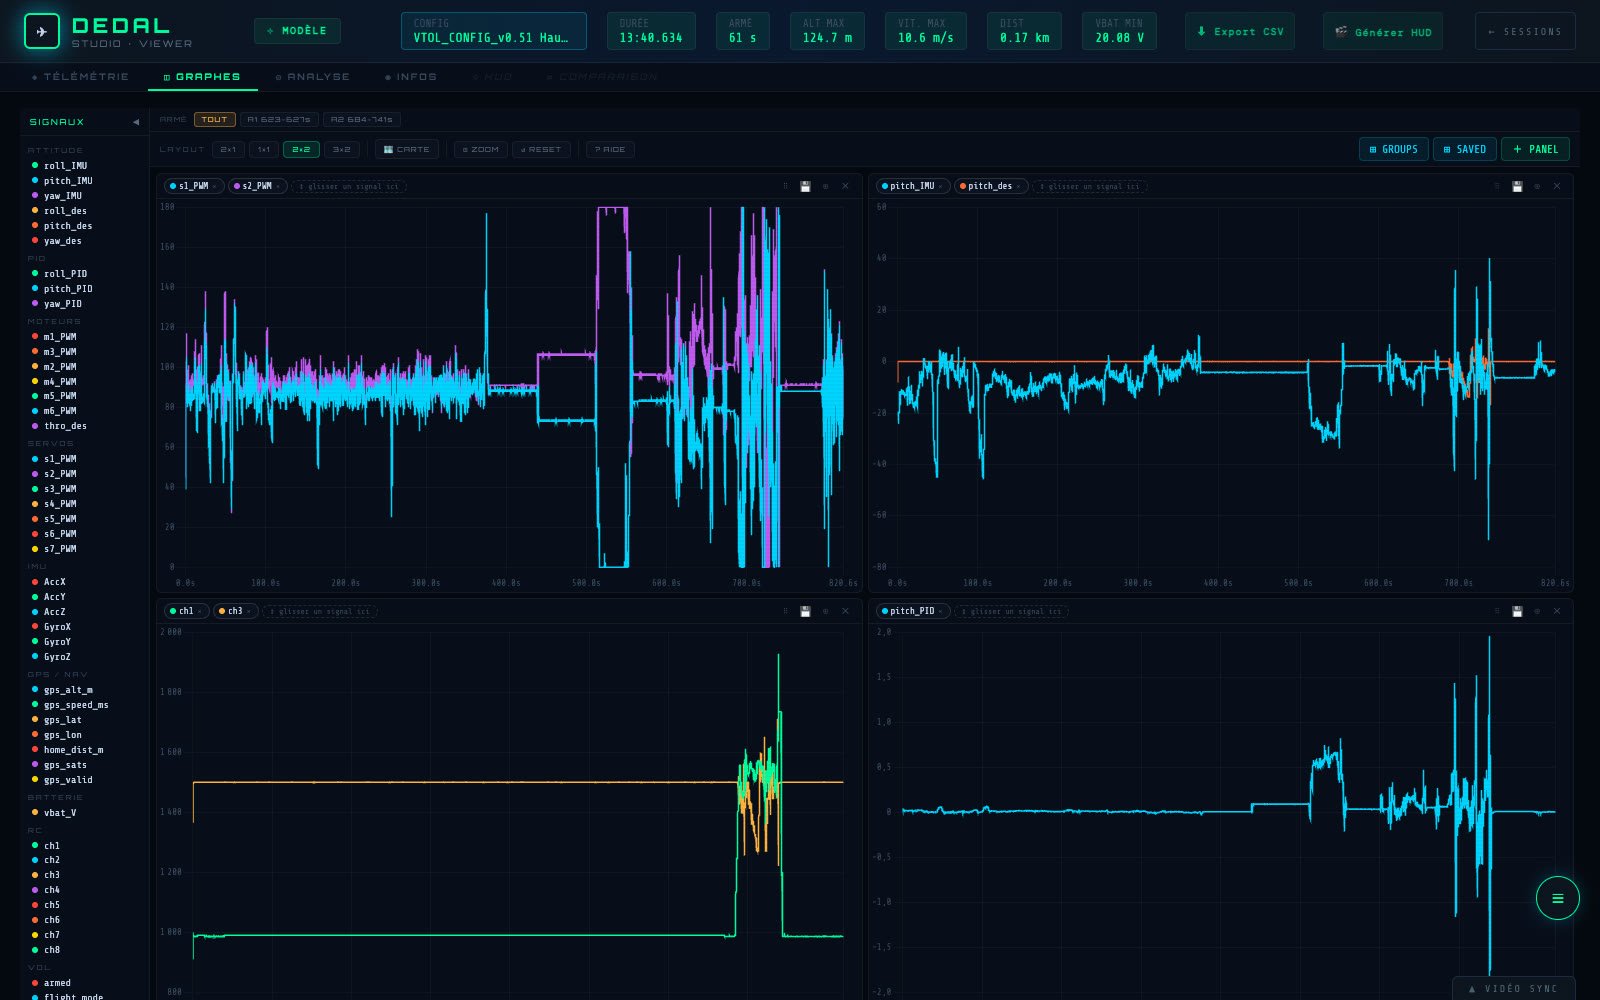Screen dimensions: 1600x1000
Task: Filter to arm range A2 684-741s
Action: coord(362,119)
